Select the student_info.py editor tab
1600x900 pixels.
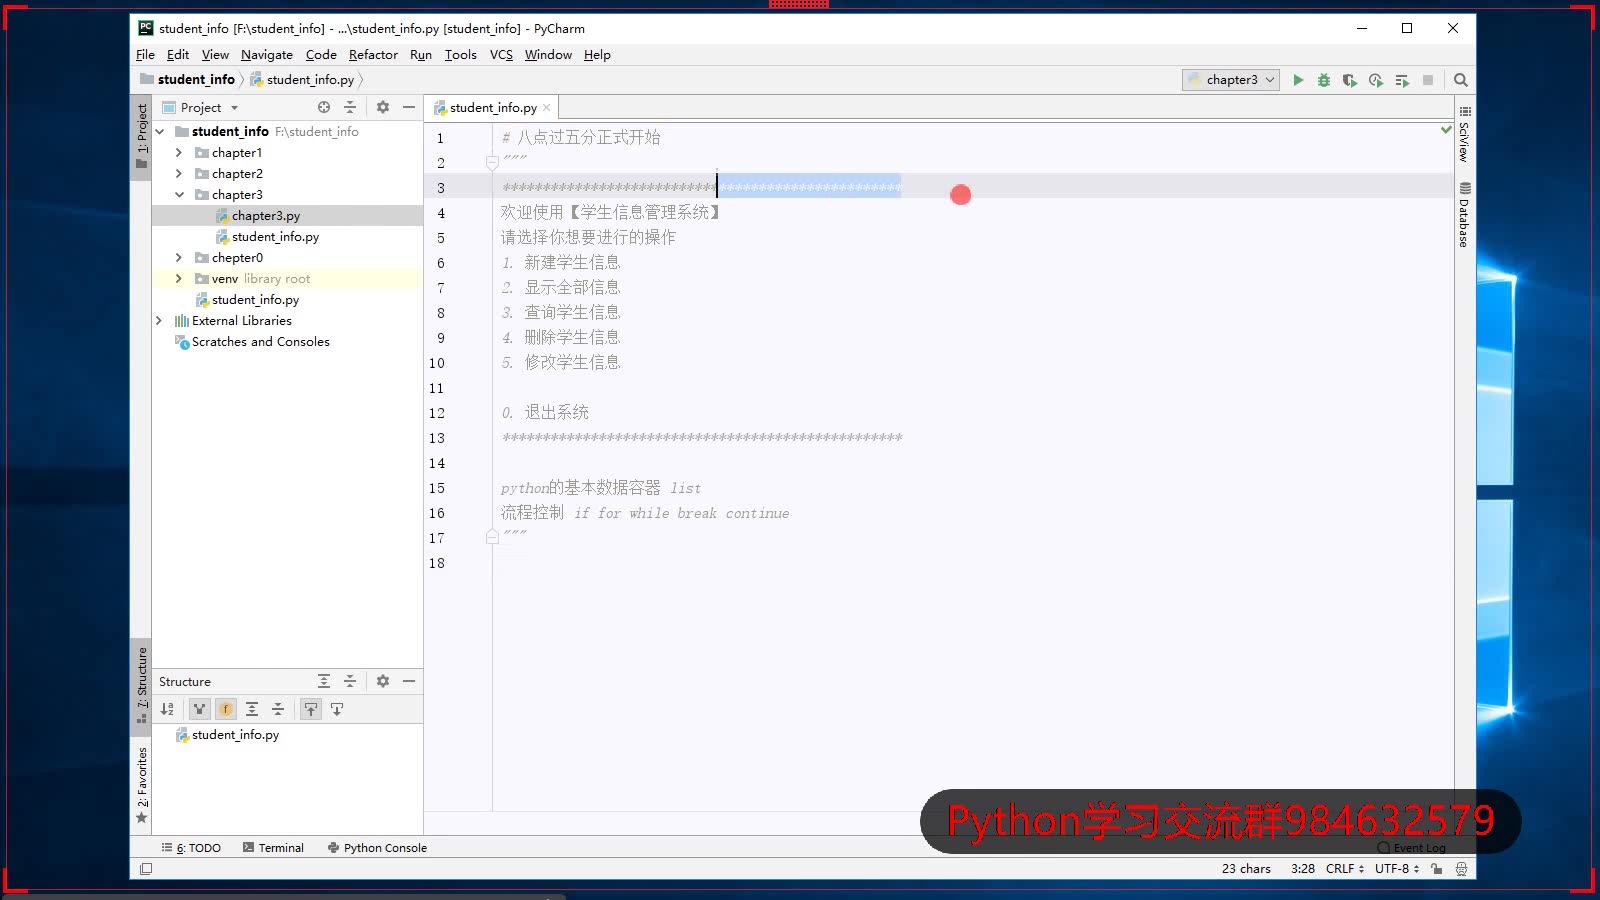coord(491,108)
